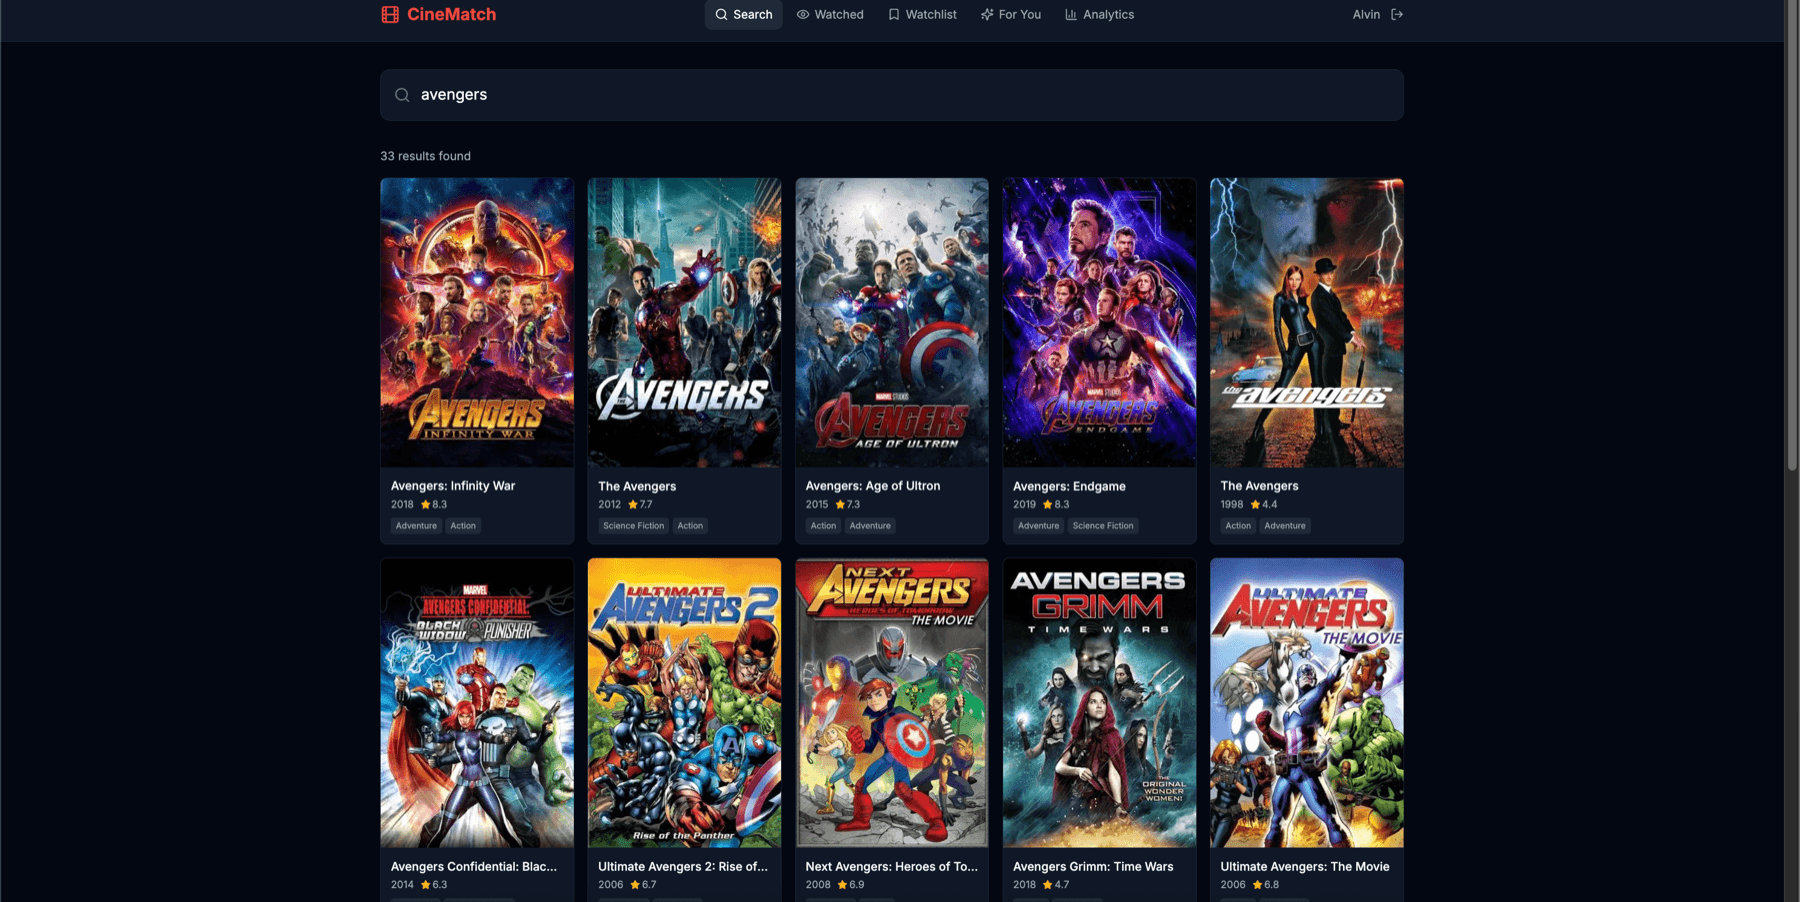Image resolution: width=1800 pixels, height=902 pixels.
Task: Click the logout icon next to Alvin
Action: tap(1397, 14)
